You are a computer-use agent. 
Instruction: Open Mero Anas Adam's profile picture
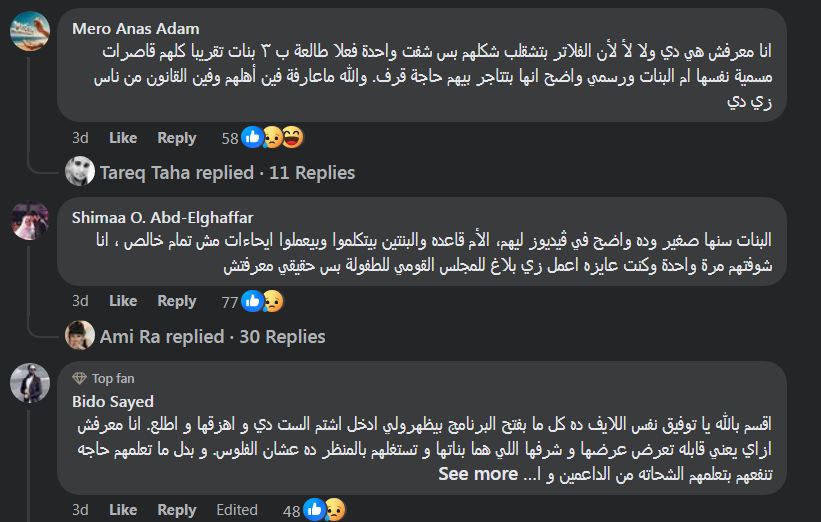(x=30, y=31)
